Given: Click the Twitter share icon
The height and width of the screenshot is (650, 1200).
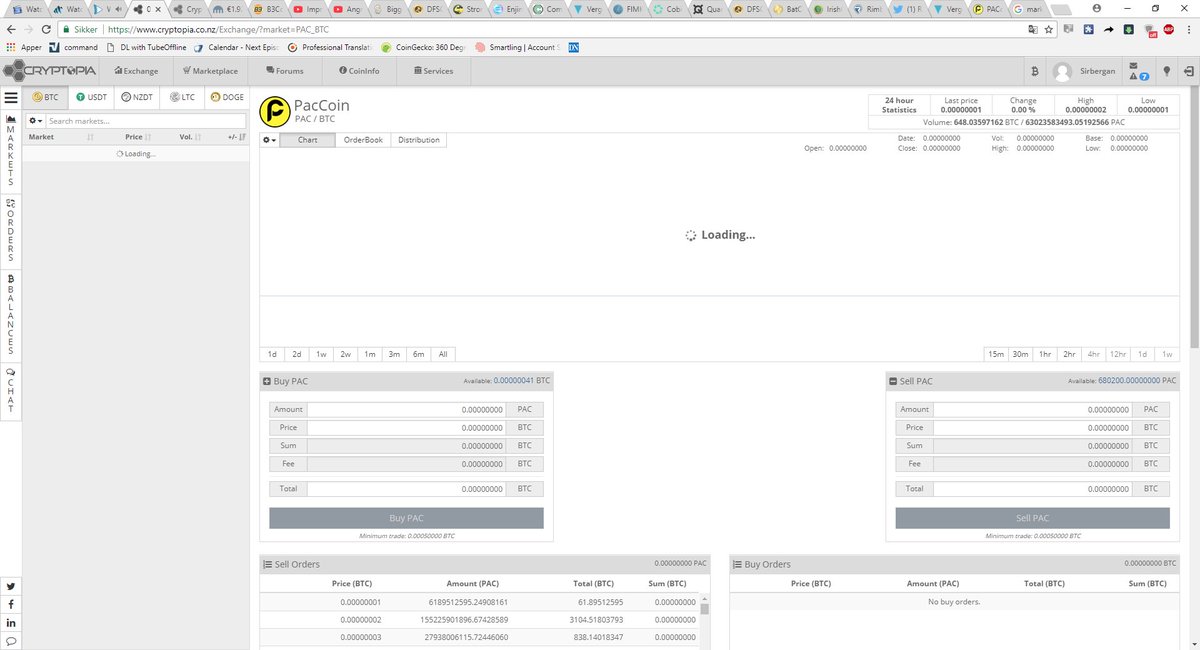Looking at the screenshot, I should tap(11, 586).
